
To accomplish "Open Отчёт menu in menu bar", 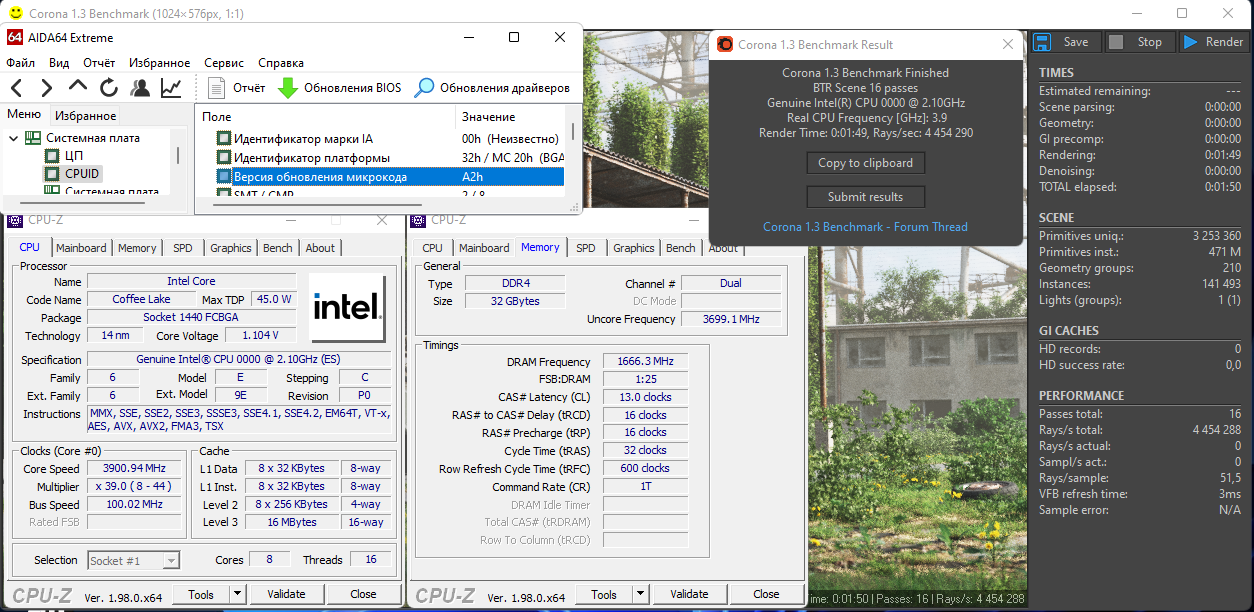I will [x=99, y=62].
